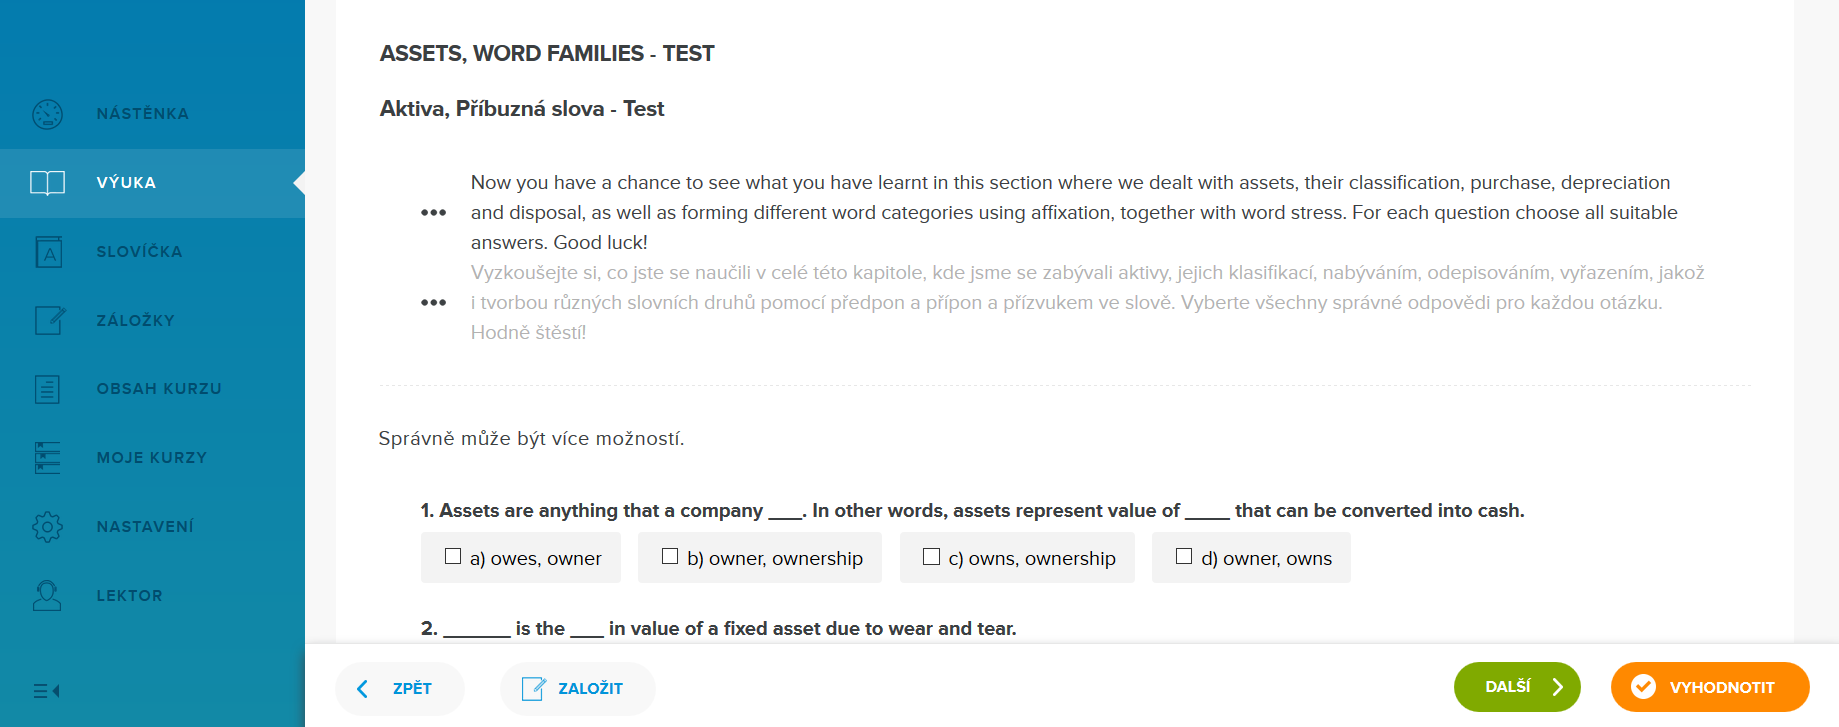The height and width of the screenshot is (727, 1839).
Task: Open Slovíčka vocabulary icon in sidebar
Action: coord(48,252)
